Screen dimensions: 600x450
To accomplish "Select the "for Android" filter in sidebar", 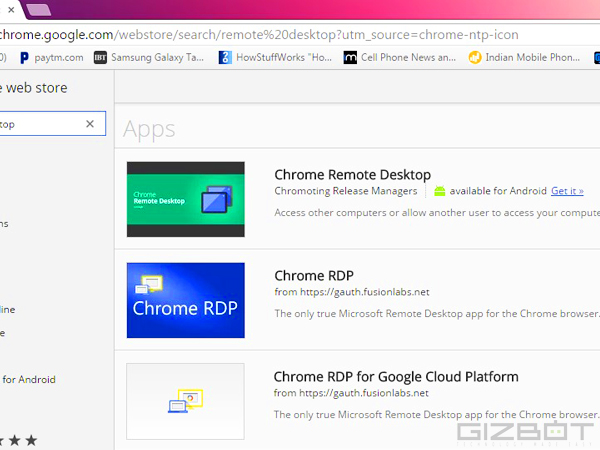I will point(28,380).
